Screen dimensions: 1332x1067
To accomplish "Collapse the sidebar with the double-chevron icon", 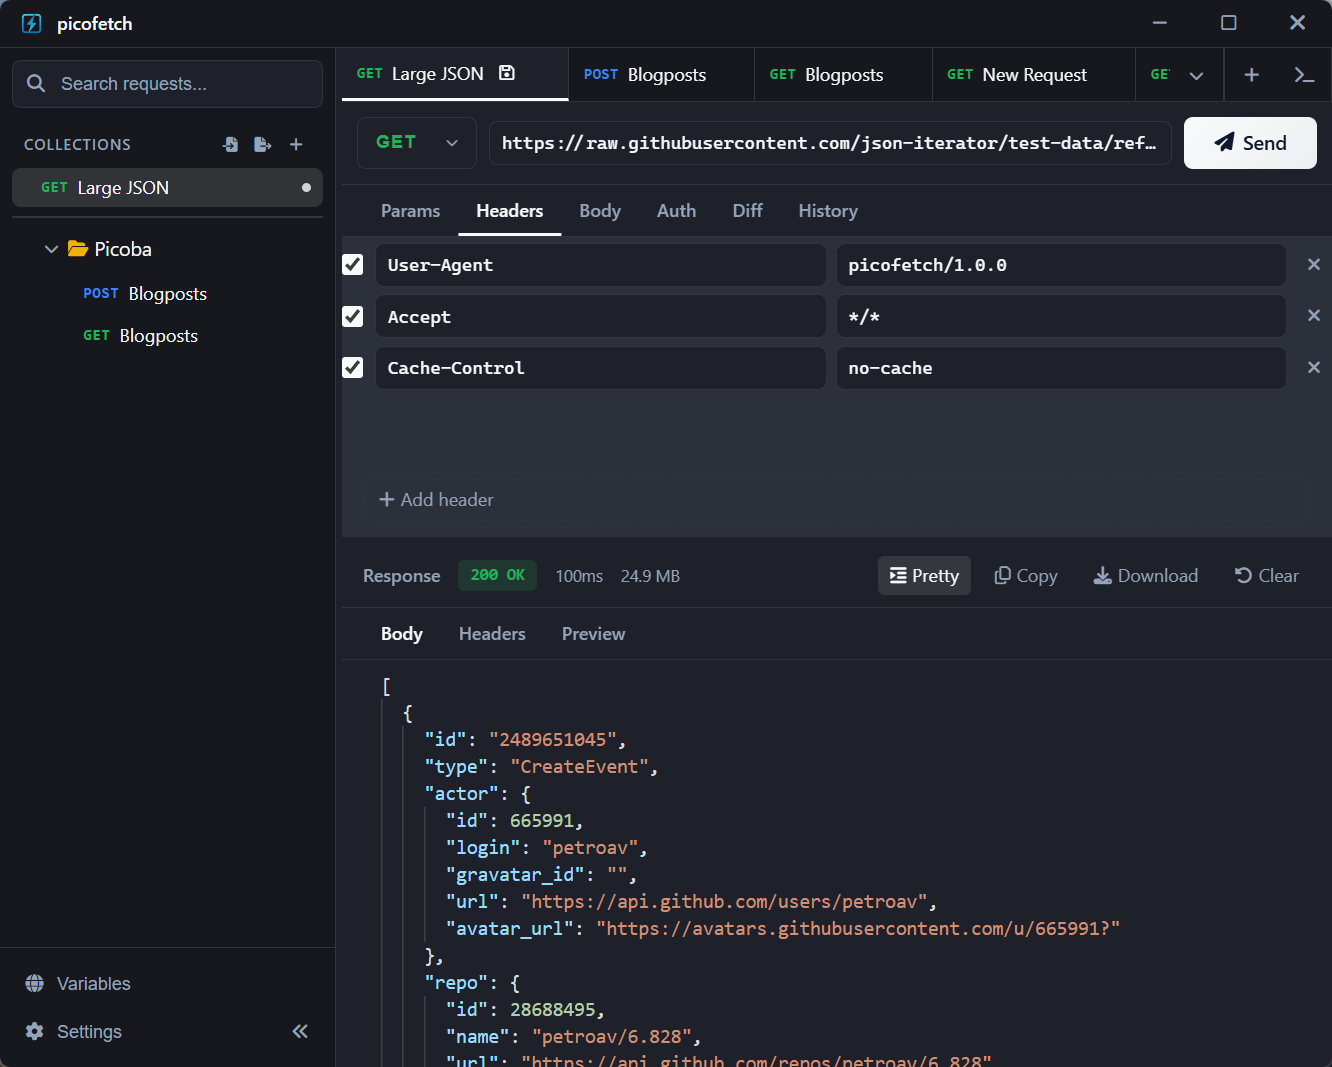I will [x=300, y=1031].
